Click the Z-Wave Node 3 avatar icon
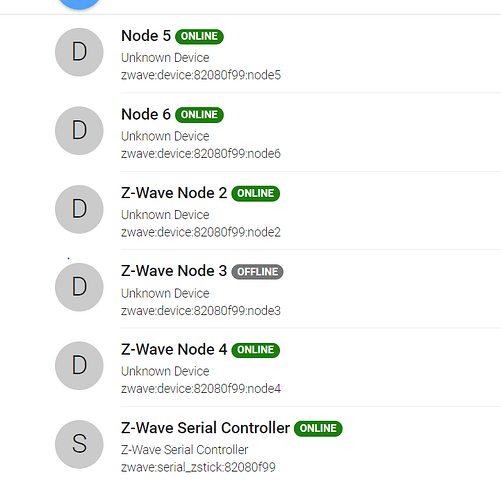 point(79,287)
